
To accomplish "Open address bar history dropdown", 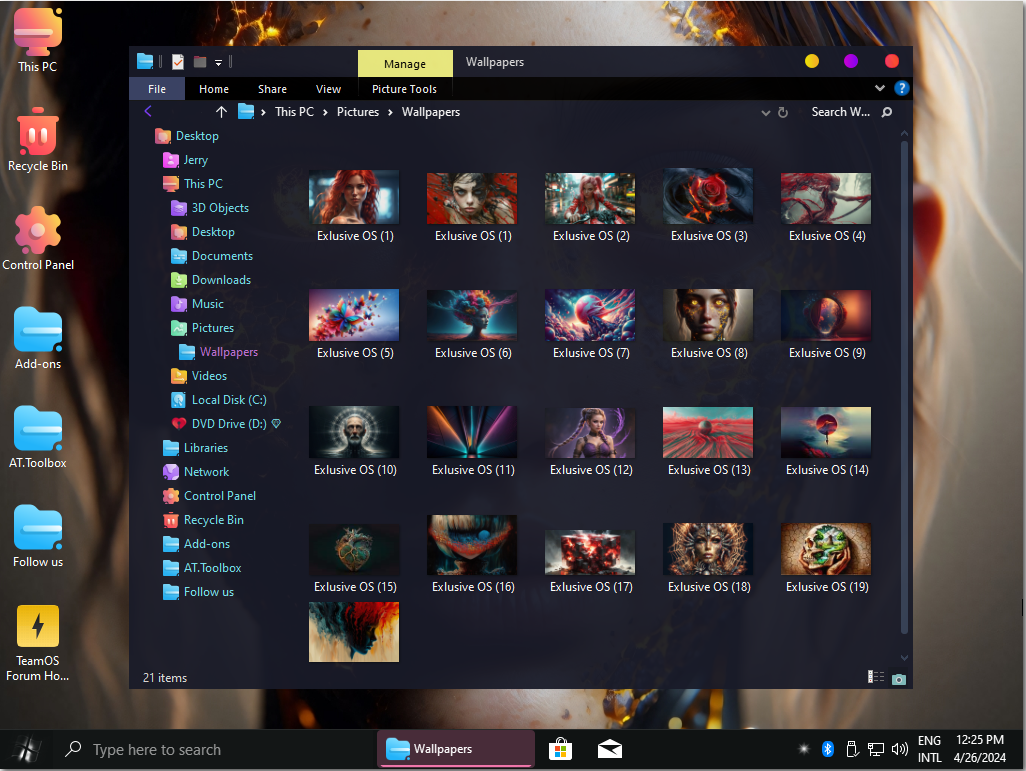I will [766, 113].
